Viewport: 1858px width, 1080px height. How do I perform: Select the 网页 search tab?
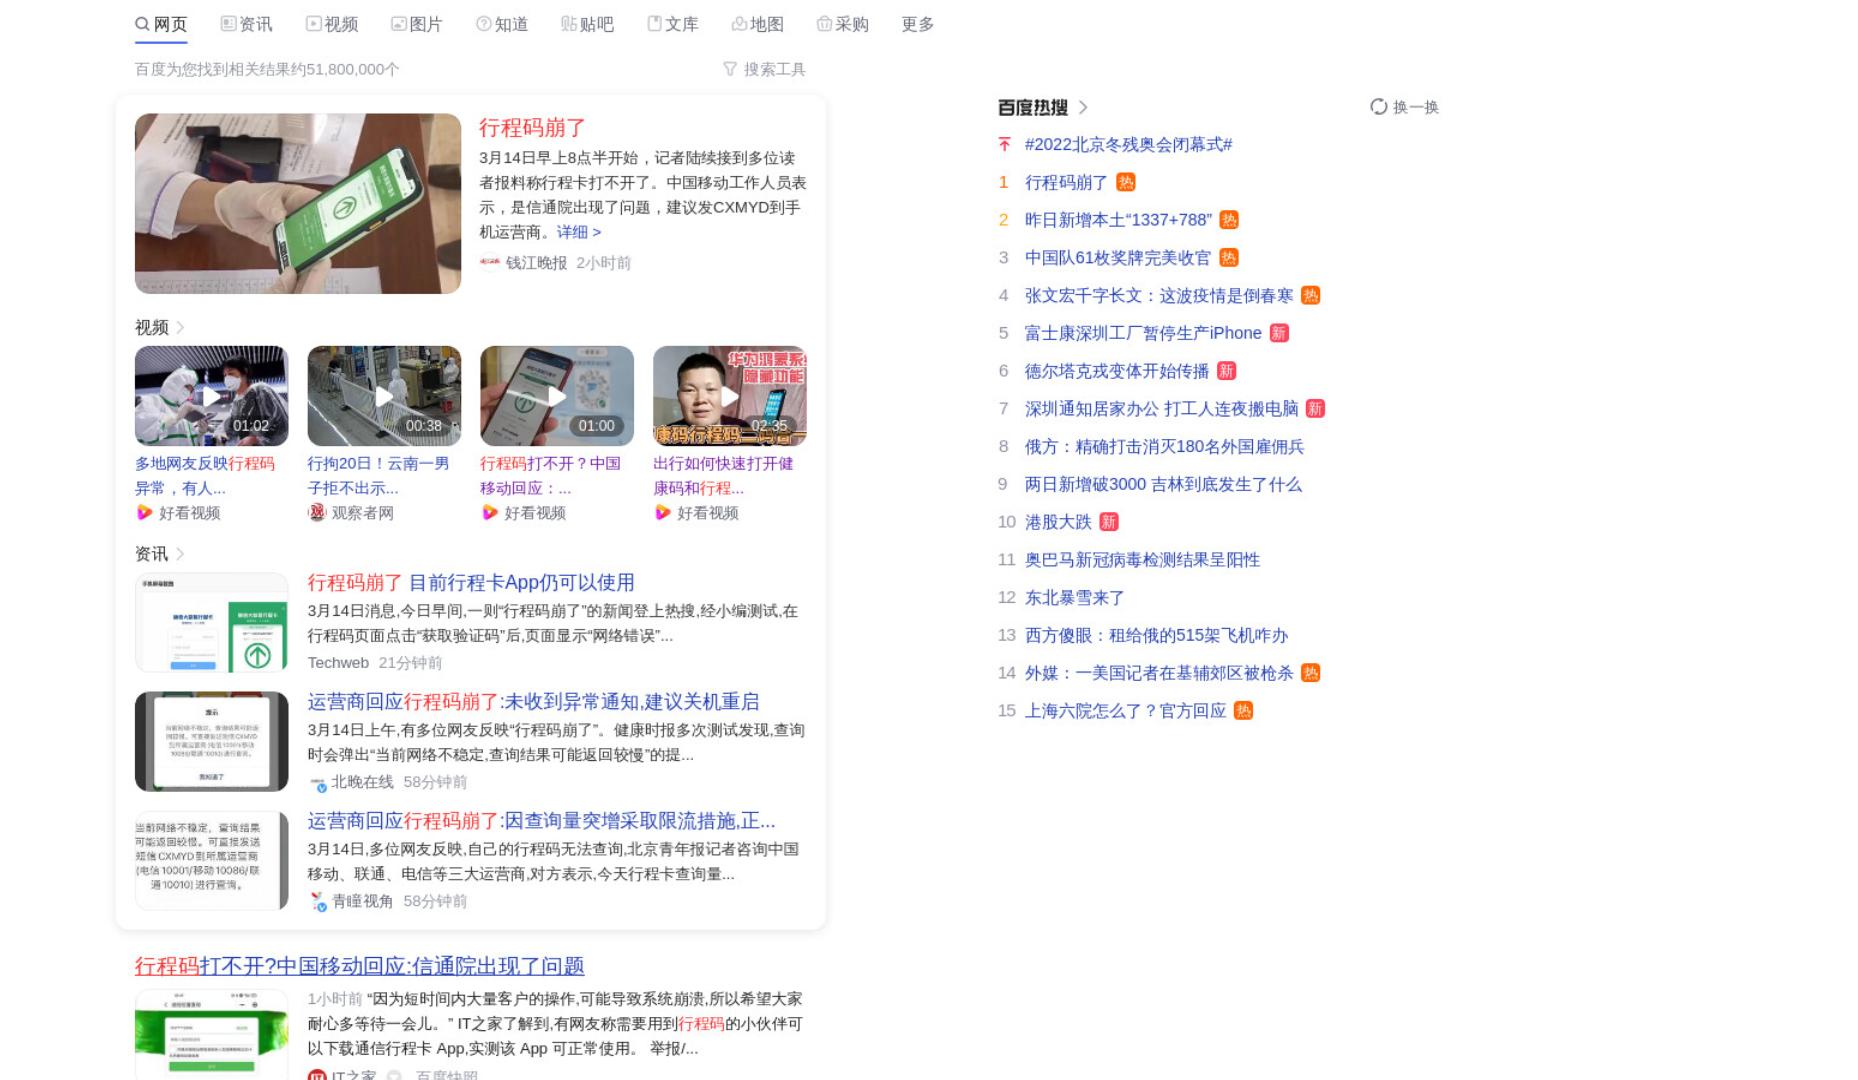tap(161, 24)
